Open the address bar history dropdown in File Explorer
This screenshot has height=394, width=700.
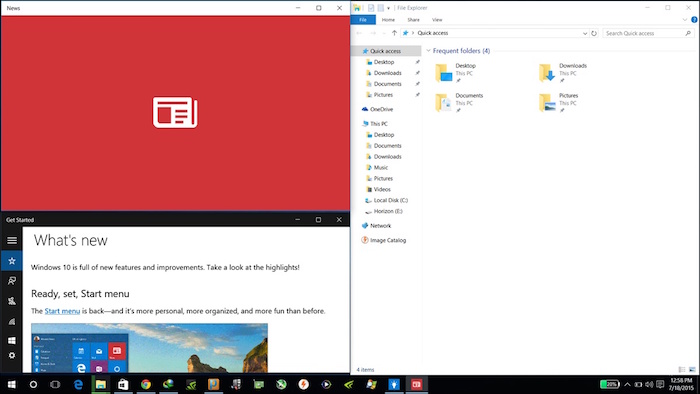[585, 33]
